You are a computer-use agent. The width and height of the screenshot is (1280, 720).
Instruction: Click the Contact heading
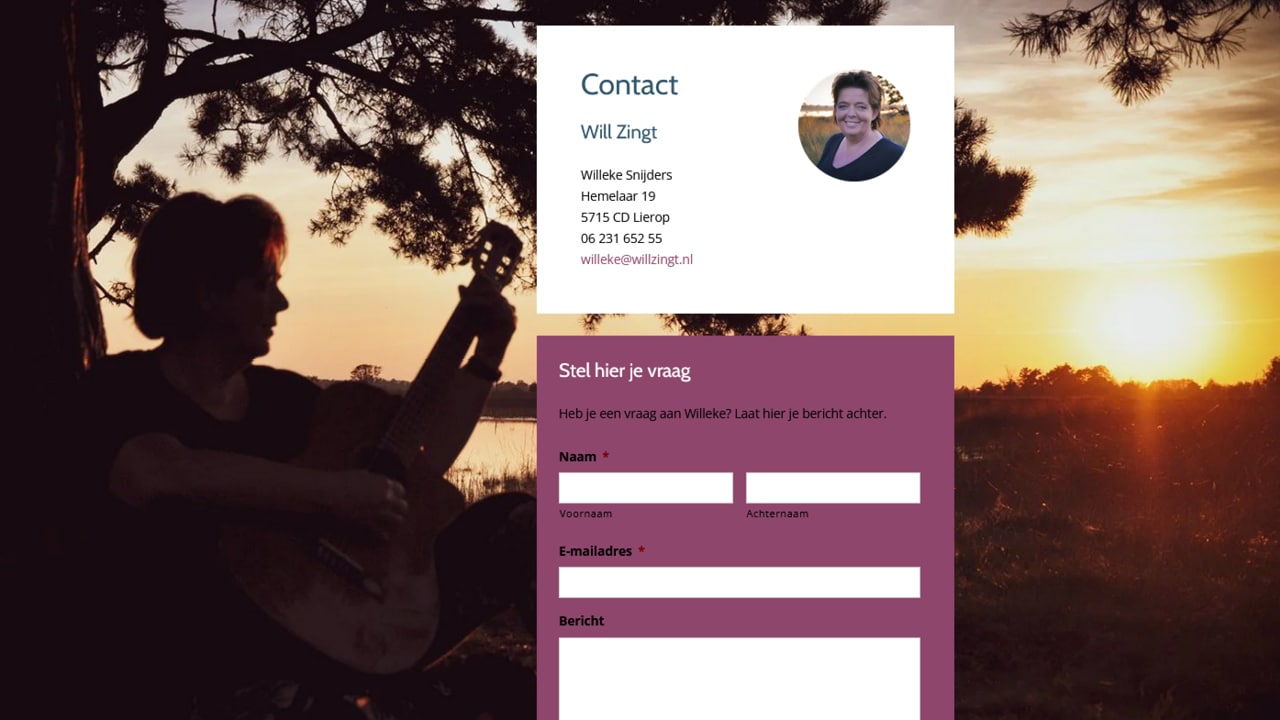[x=629, y=85]
